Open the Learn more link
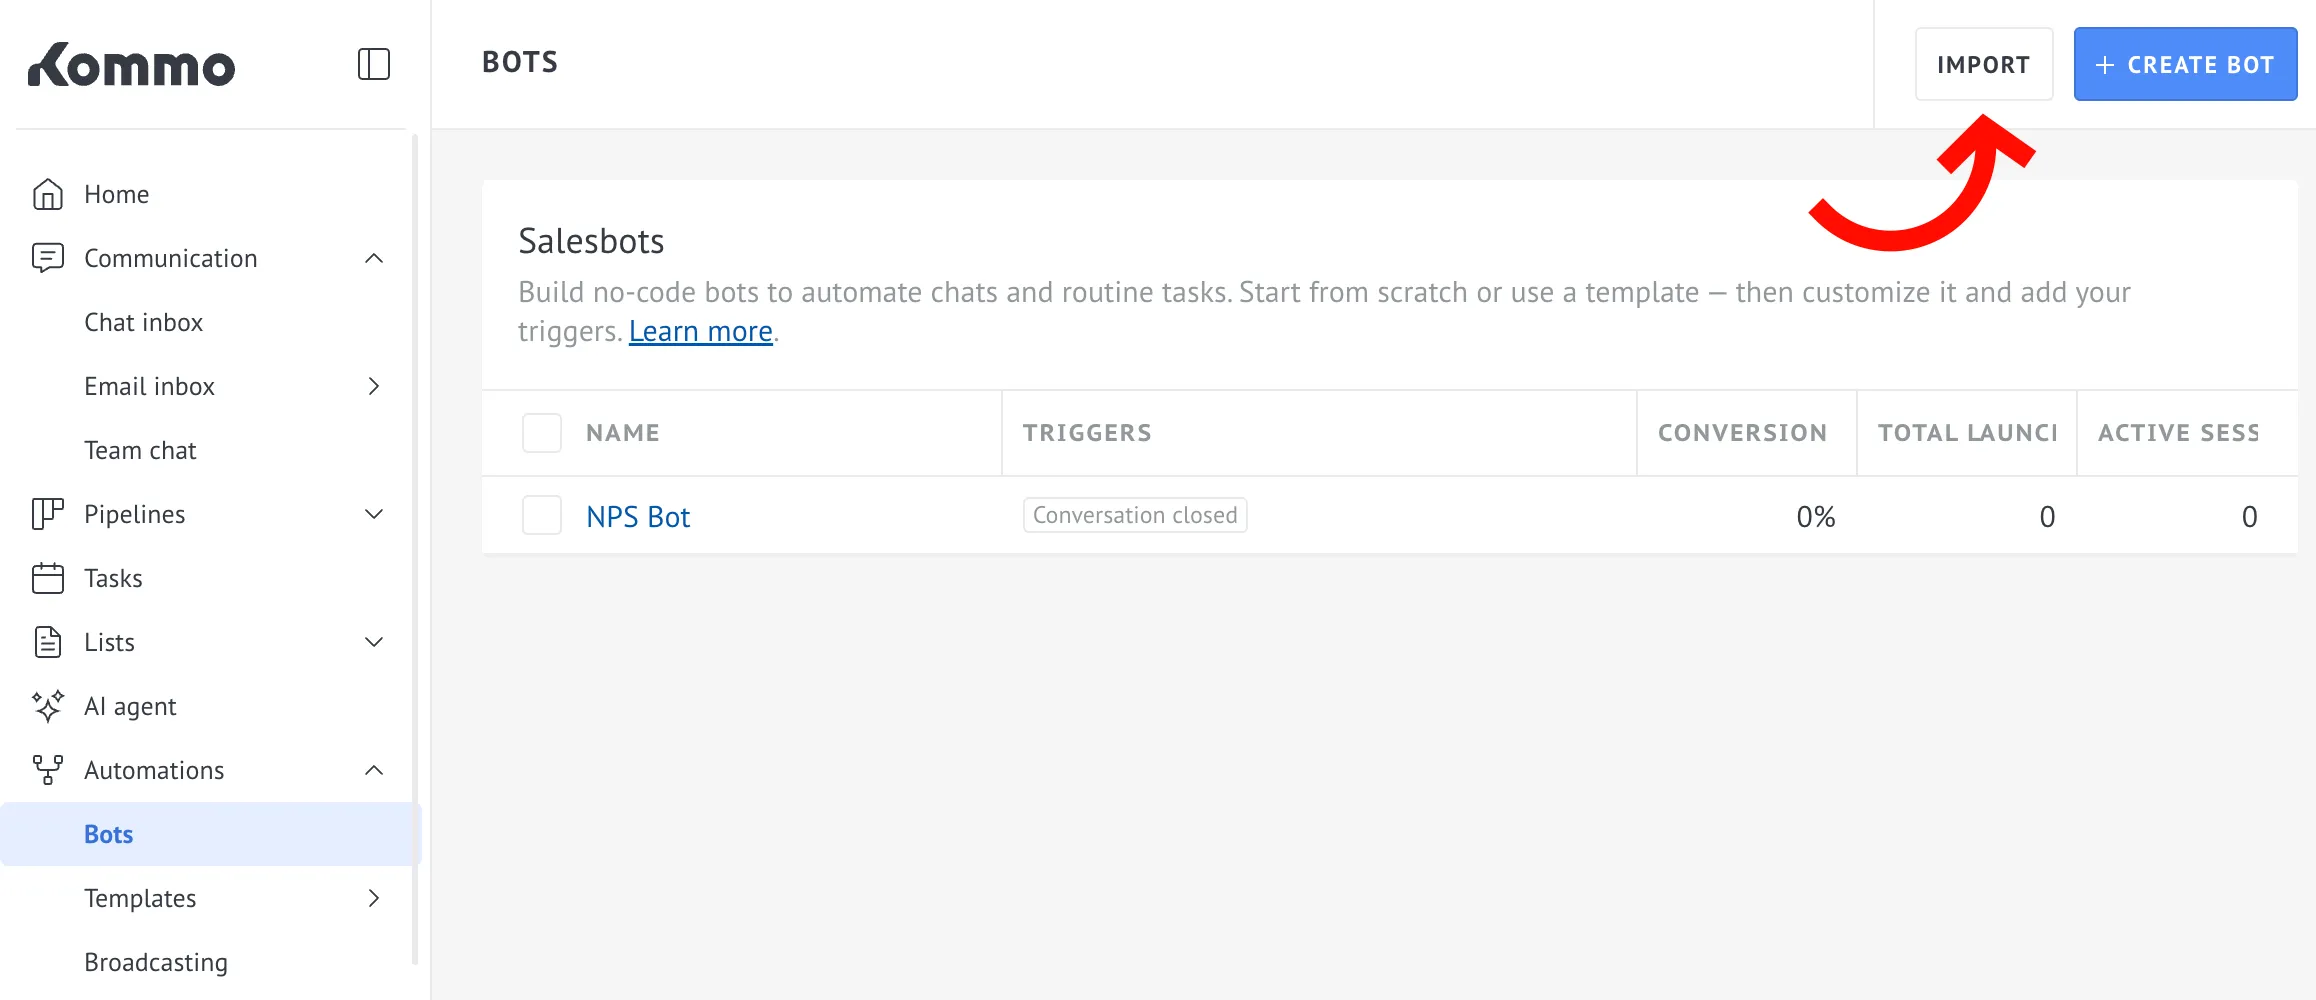The image size is (2316, 1000). click(x=700, y=331)
